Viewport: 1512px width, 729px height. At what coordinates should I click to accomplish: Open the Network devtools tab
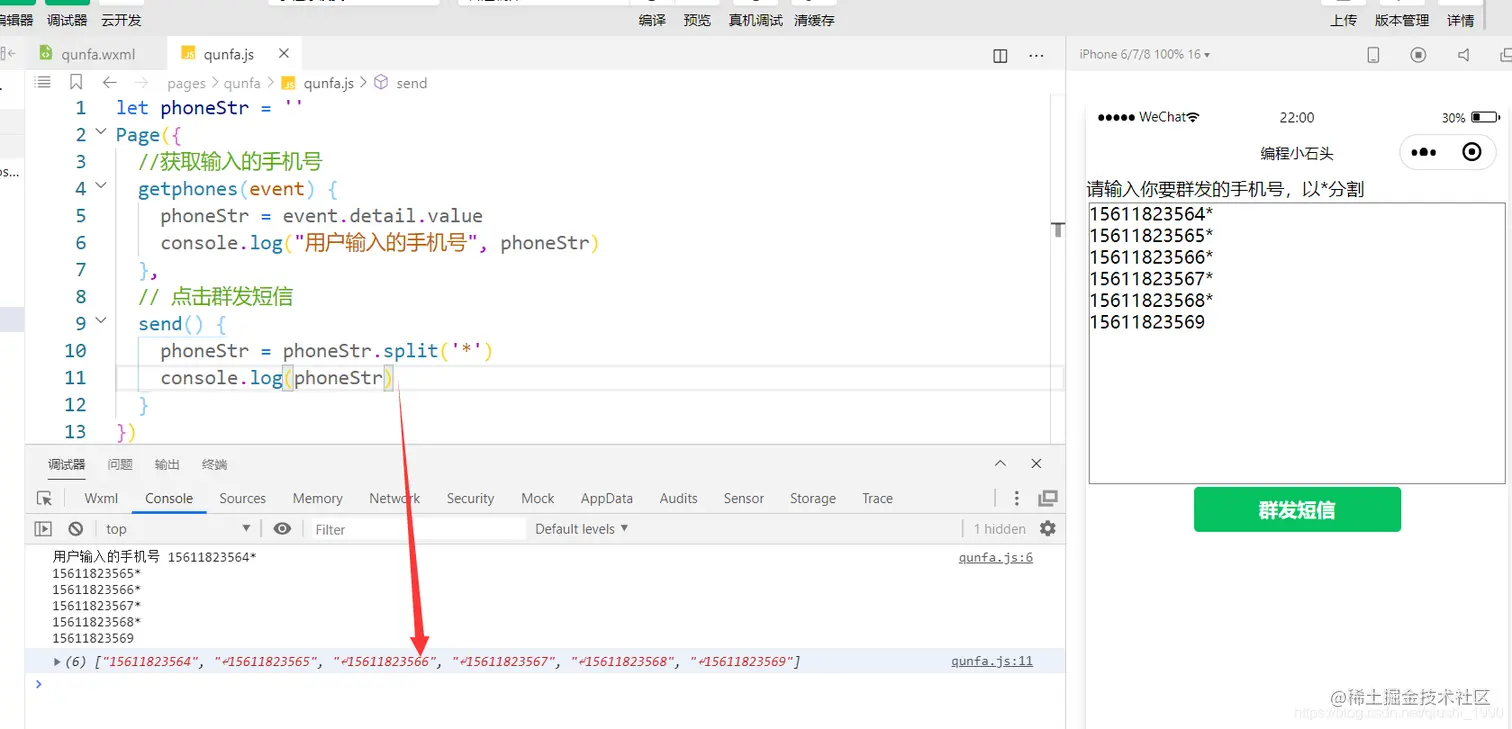coord(395,498)
